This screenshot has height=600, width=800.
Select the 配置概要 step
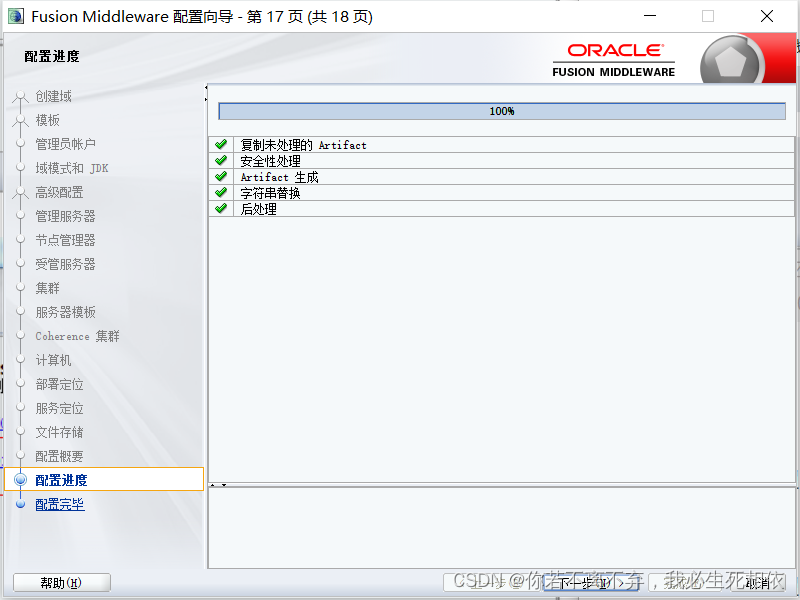(59, 456)
